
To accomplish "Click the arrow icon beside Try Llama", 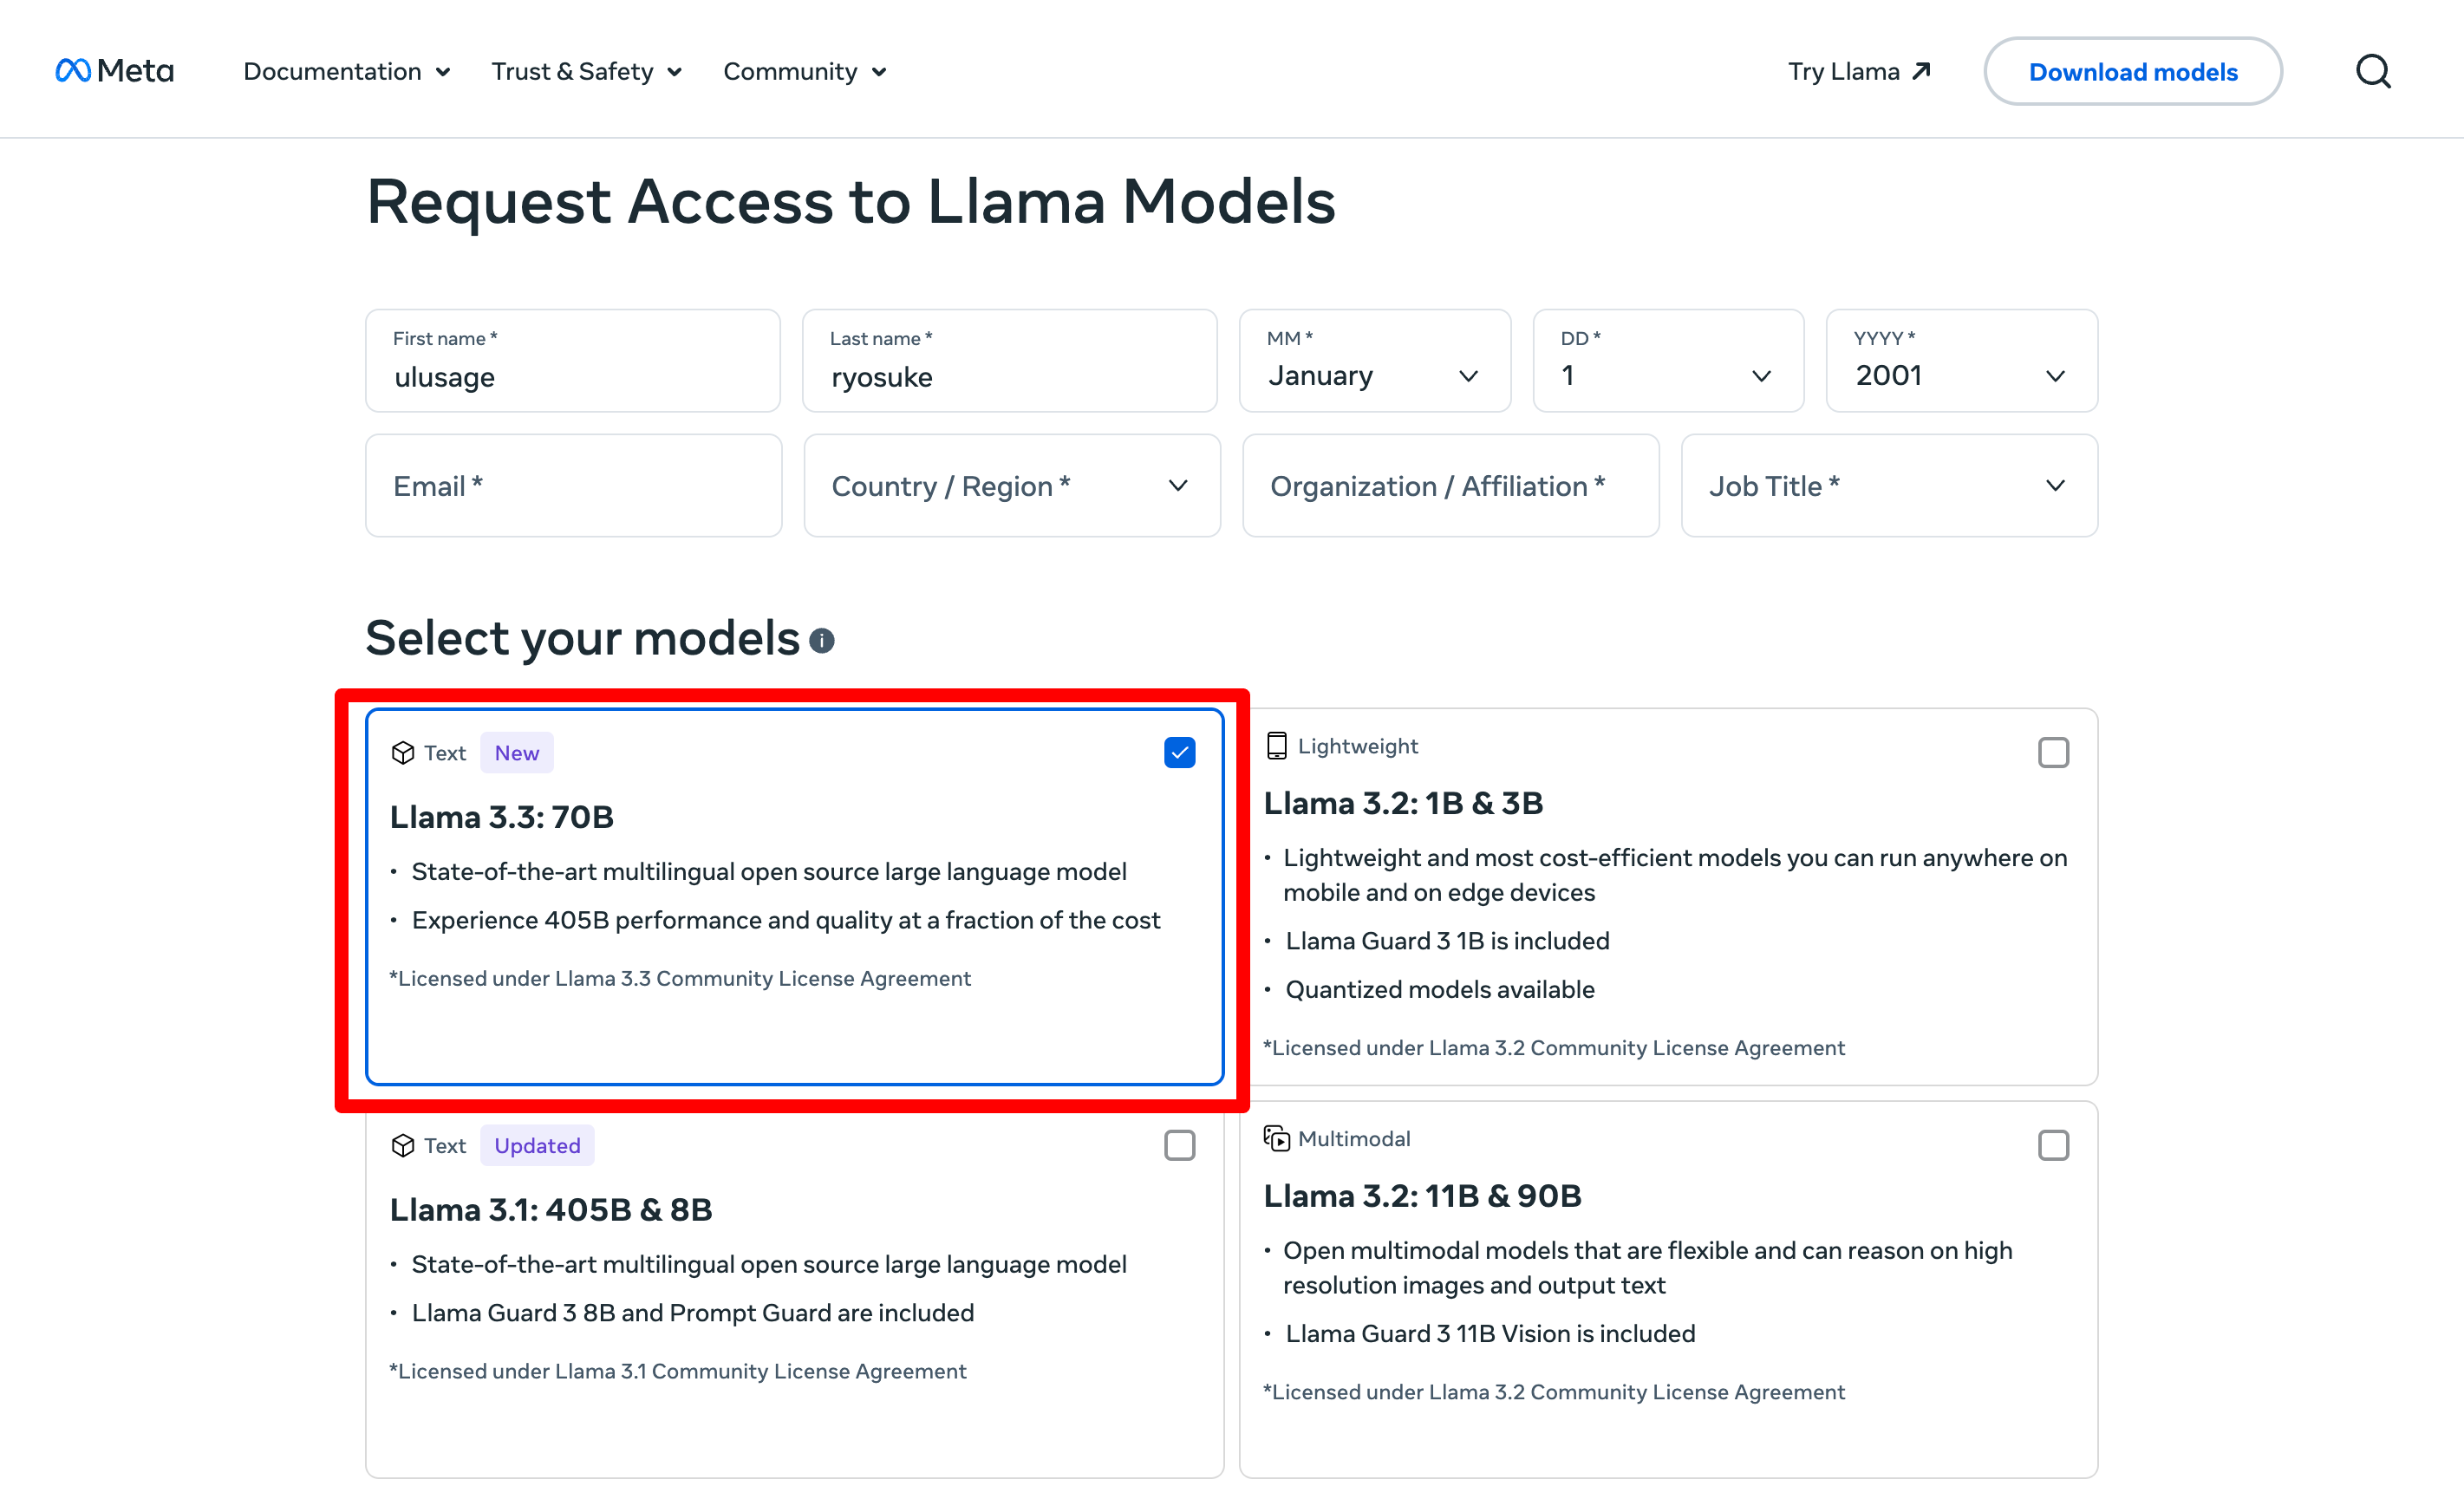I will (x=1921, y=71).
